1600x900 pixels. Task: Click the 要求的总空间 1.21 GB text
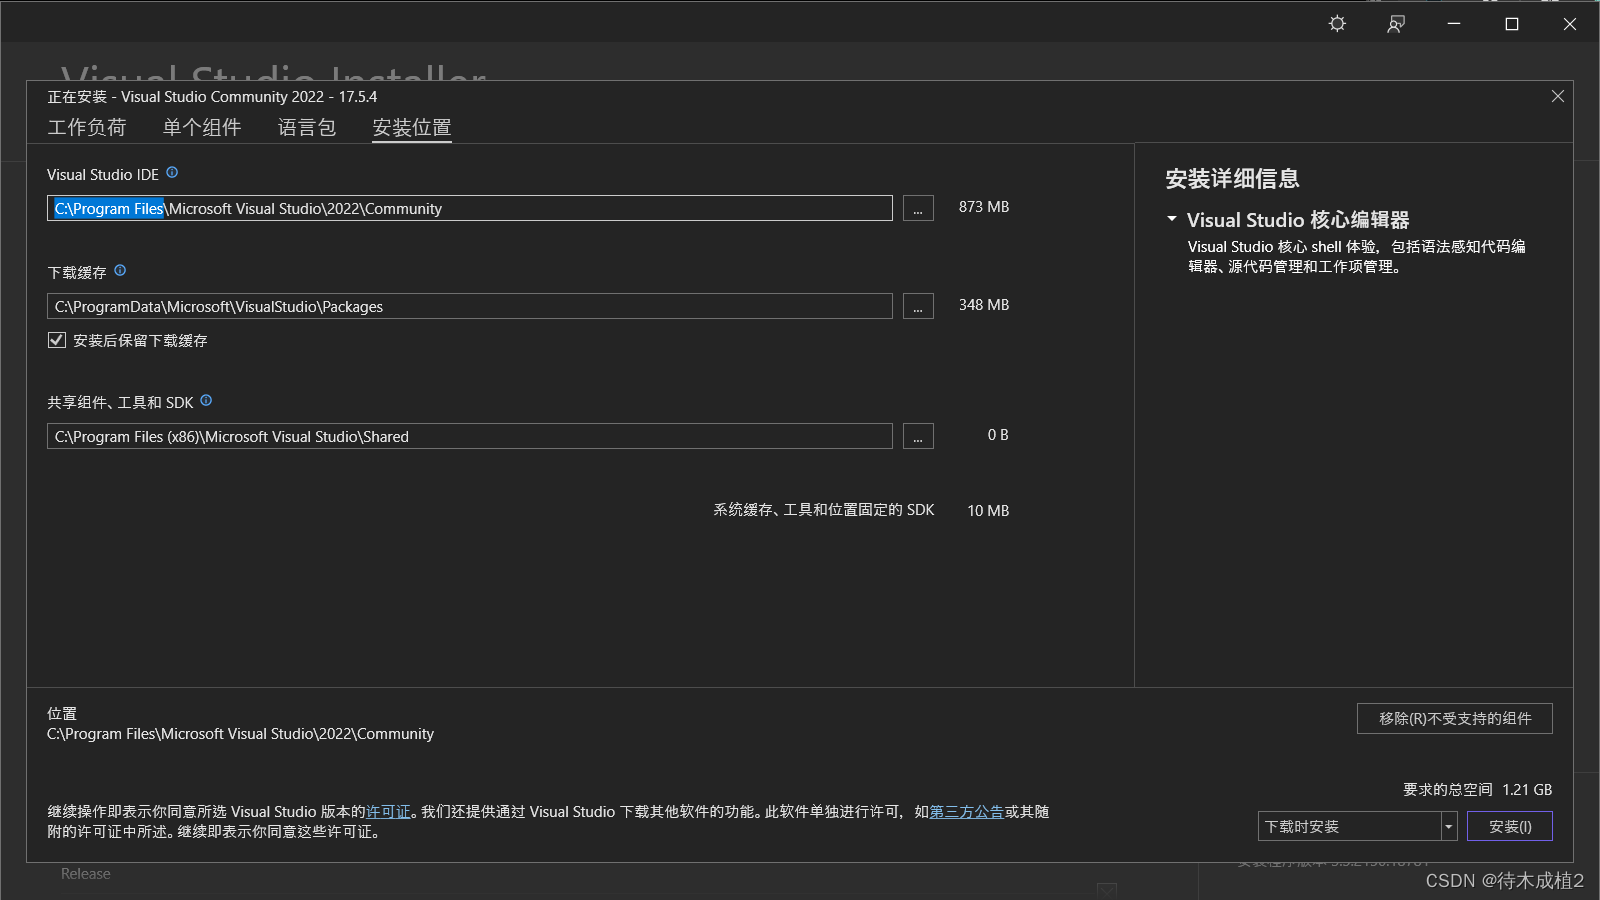1478,790
